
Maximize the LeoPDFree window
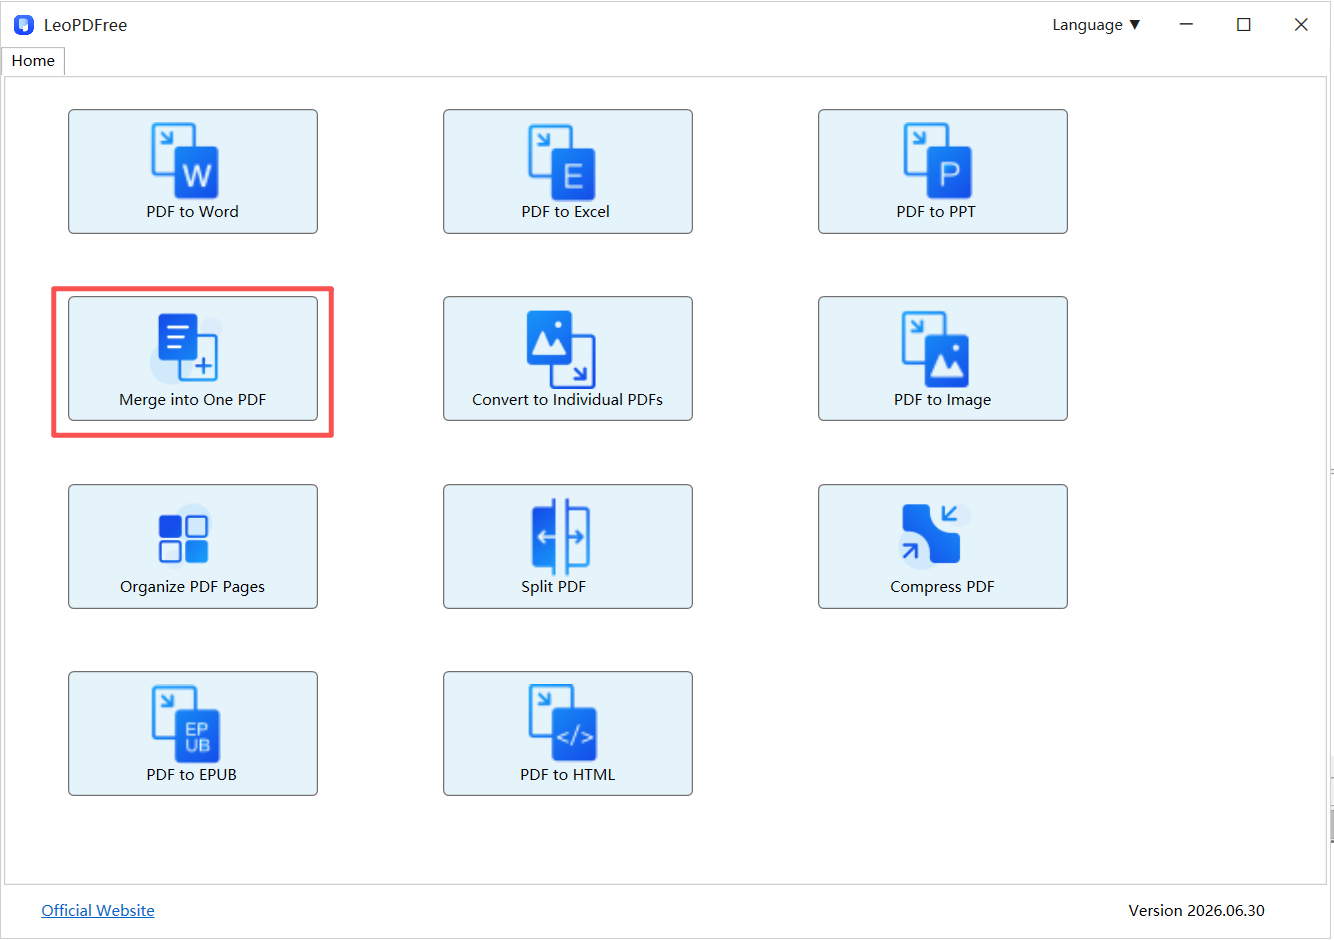(x=1244, y=25)
